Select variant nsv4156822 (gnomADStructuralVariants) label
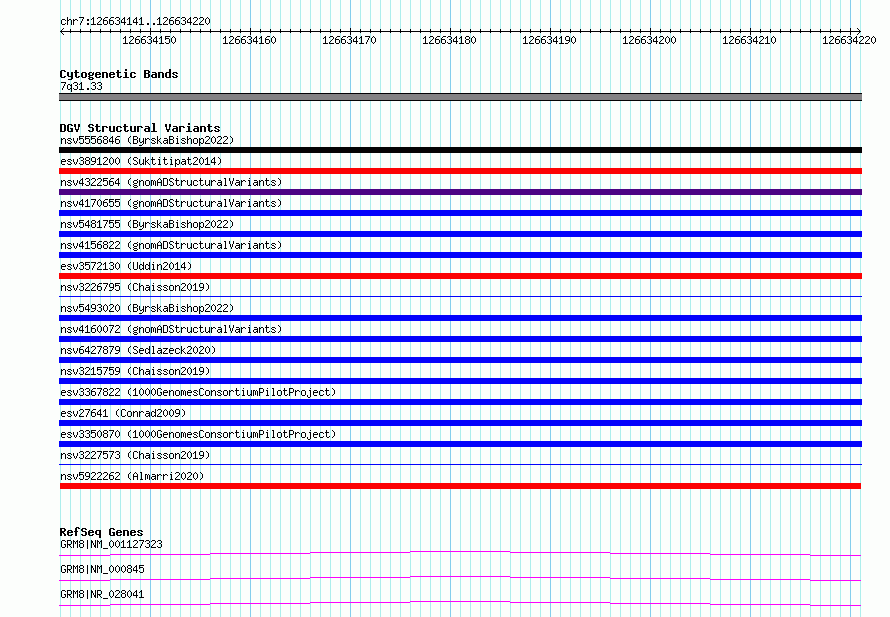 [x=171, y=245]
